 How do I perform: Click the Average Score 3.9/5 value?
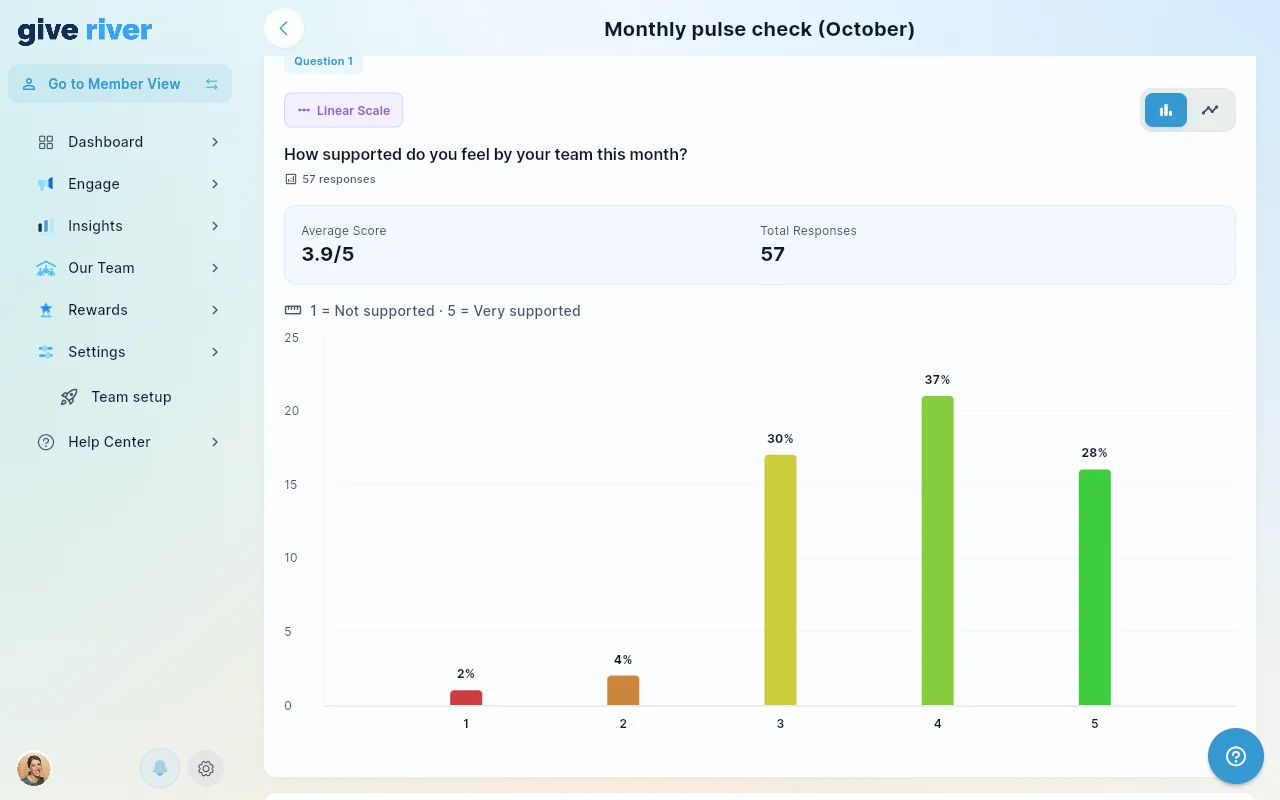tap(328, 254)
